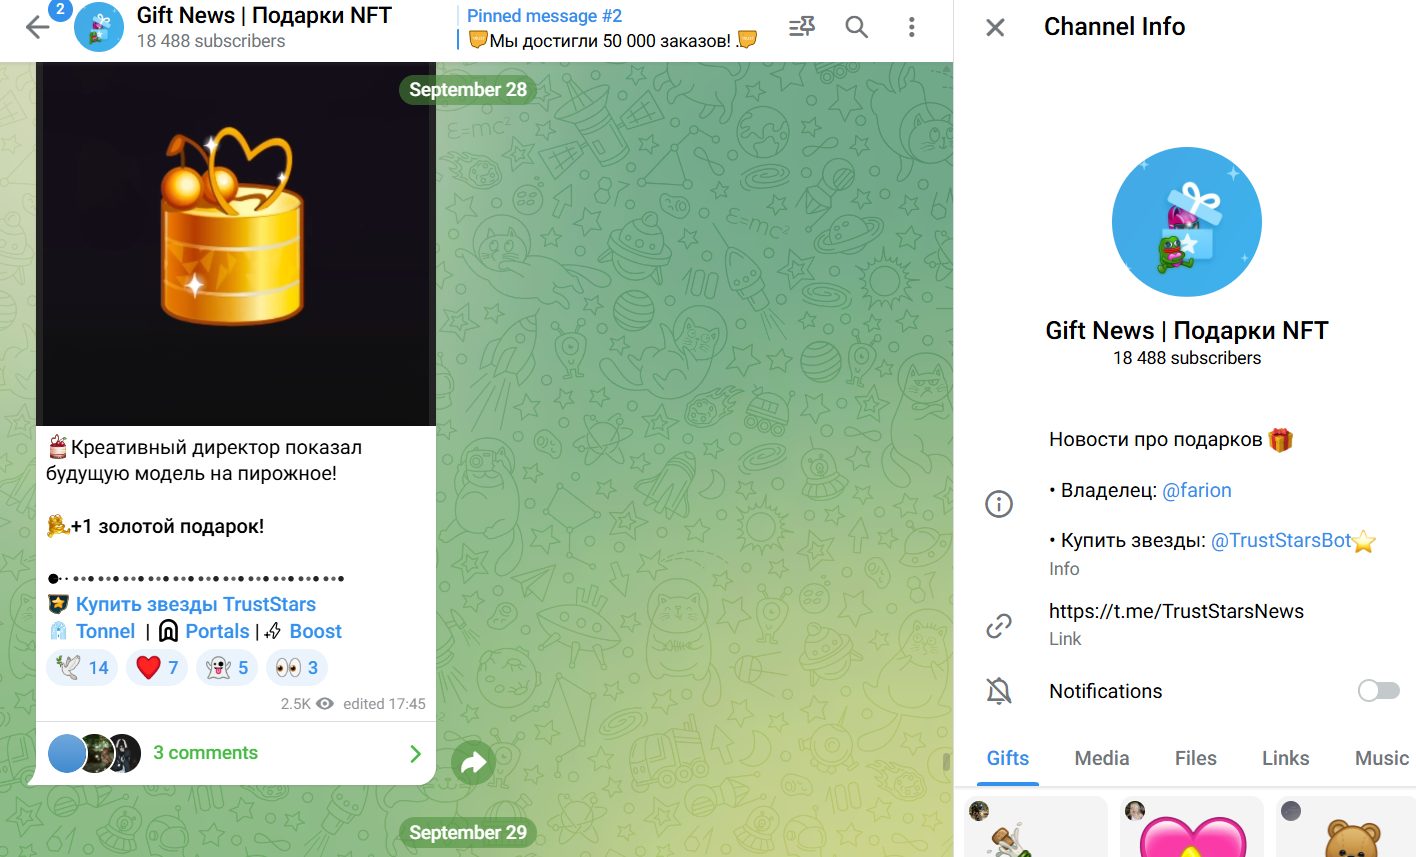Image resolution: width=1416 pixels, height=857 pixels.
Task: Open the Tonnel link
Action: (105, 631)
